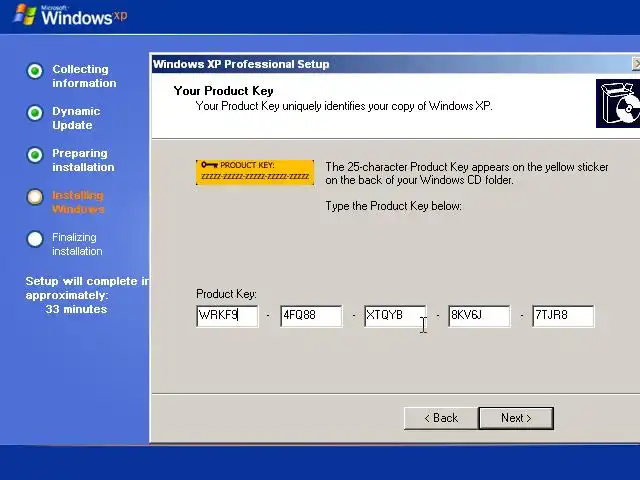640x480 pixels.
Task: Click the fifth key field 7TJR8
Action: click(x=563, y=316)
